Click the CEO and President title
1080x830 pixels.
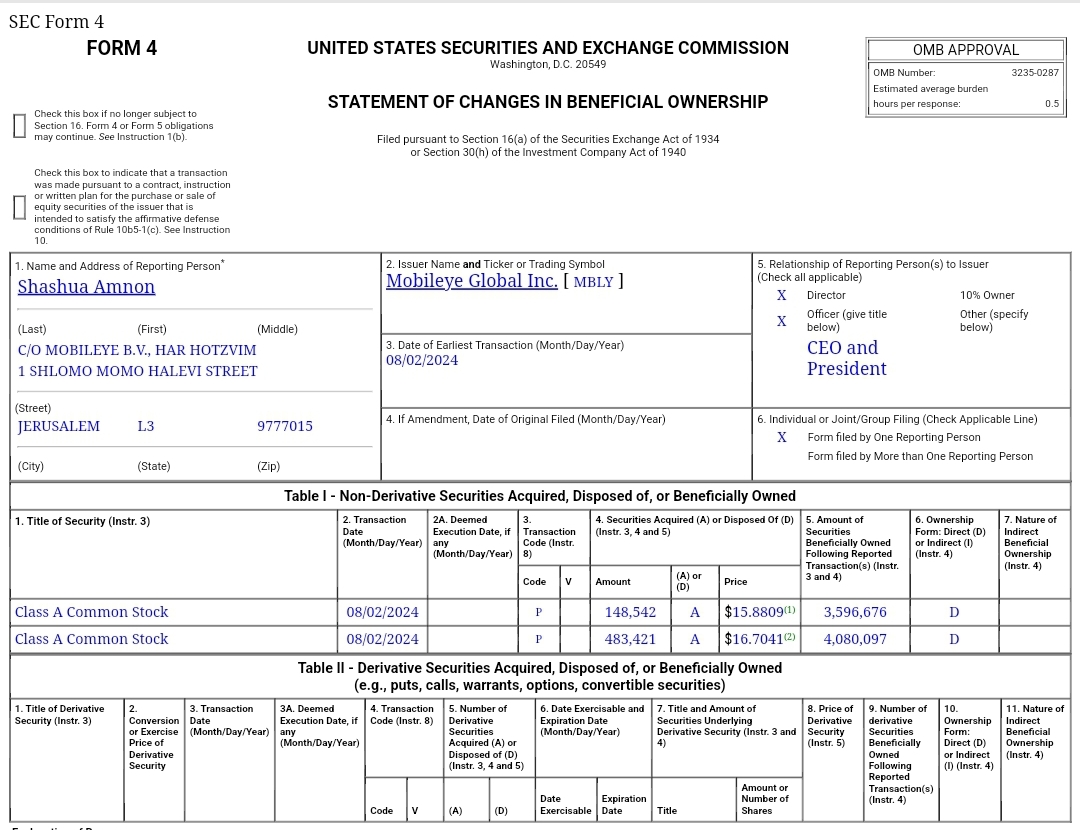pos(847,358)
